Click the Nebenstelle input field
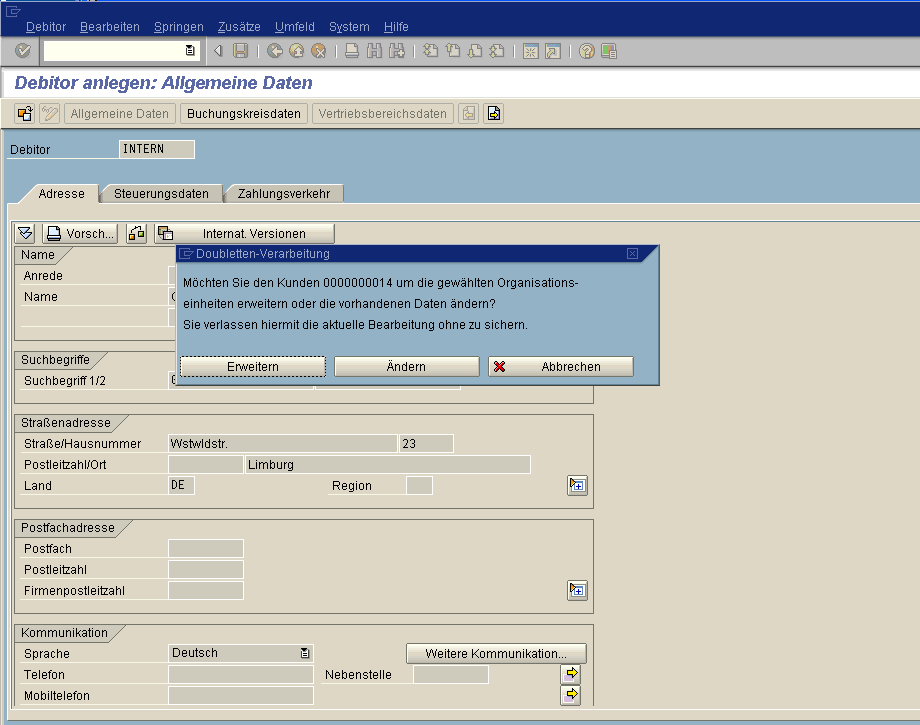 [x=451, y=675]
